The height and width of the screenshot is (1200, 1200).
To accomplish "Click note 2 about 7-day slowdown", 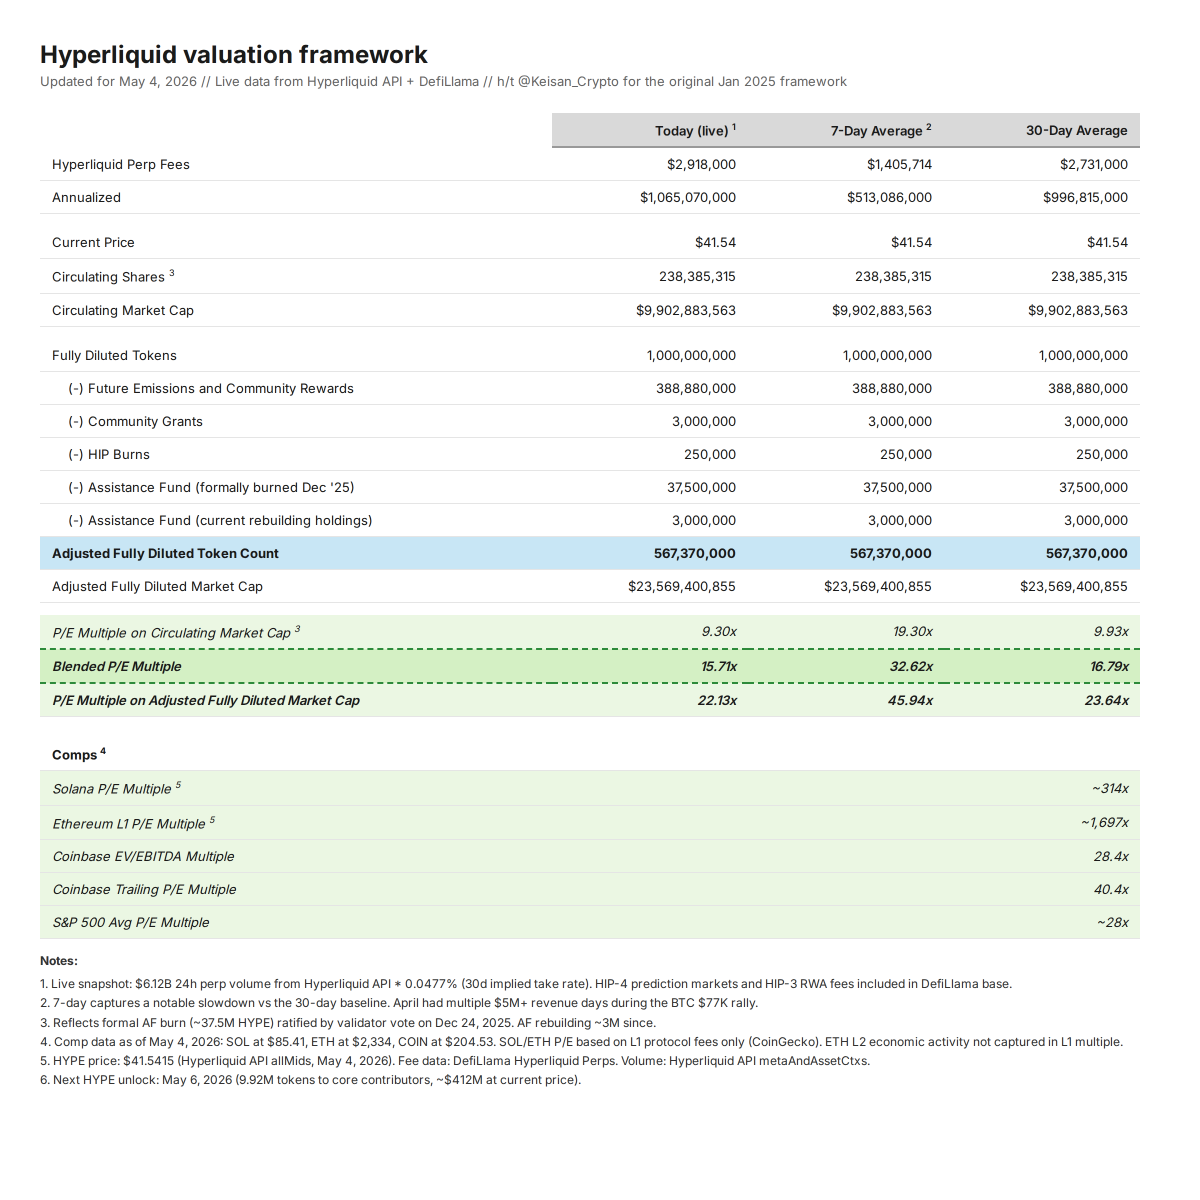I will pos(399,1003).
